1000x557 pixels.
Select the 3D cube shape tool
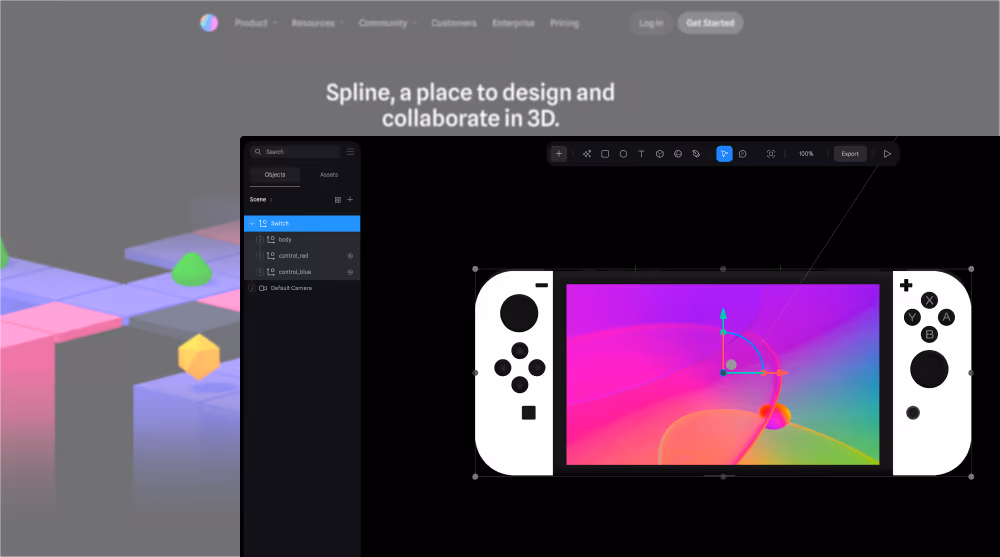[x=660, y=154]
